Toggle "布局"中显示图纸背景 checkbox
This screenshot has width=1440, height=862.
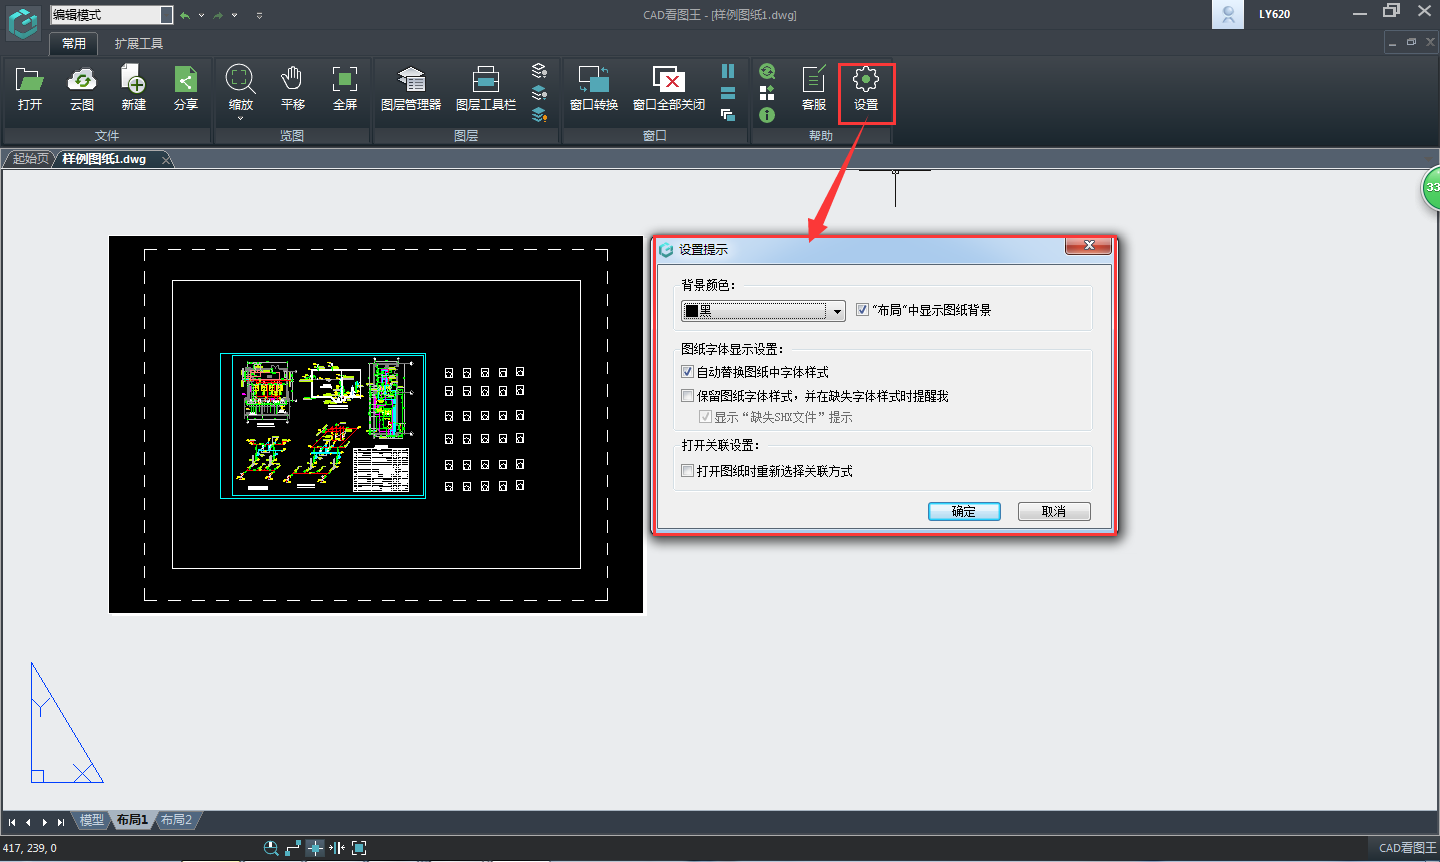coord(863,310)
